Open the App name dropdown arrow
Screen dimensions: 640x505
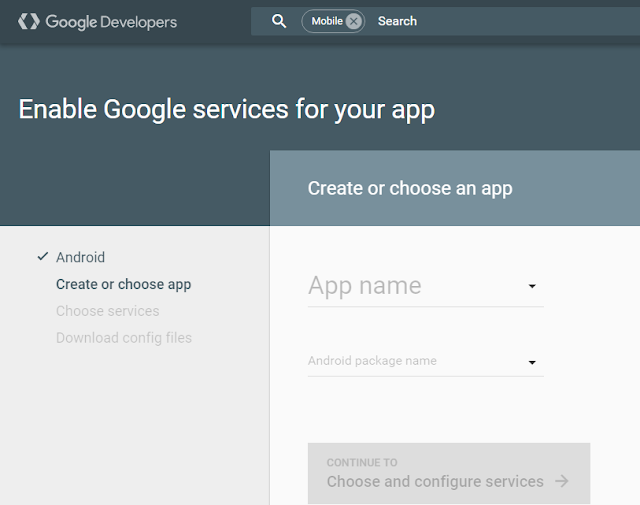532,286
